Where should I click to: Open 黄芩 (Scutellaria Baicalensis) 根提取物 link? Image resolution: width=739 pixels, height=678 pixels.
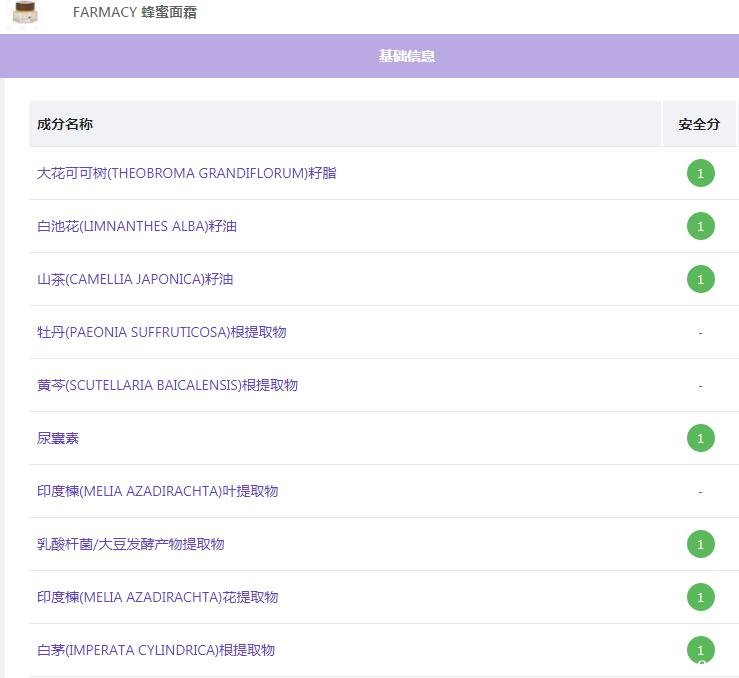(167, 385)
